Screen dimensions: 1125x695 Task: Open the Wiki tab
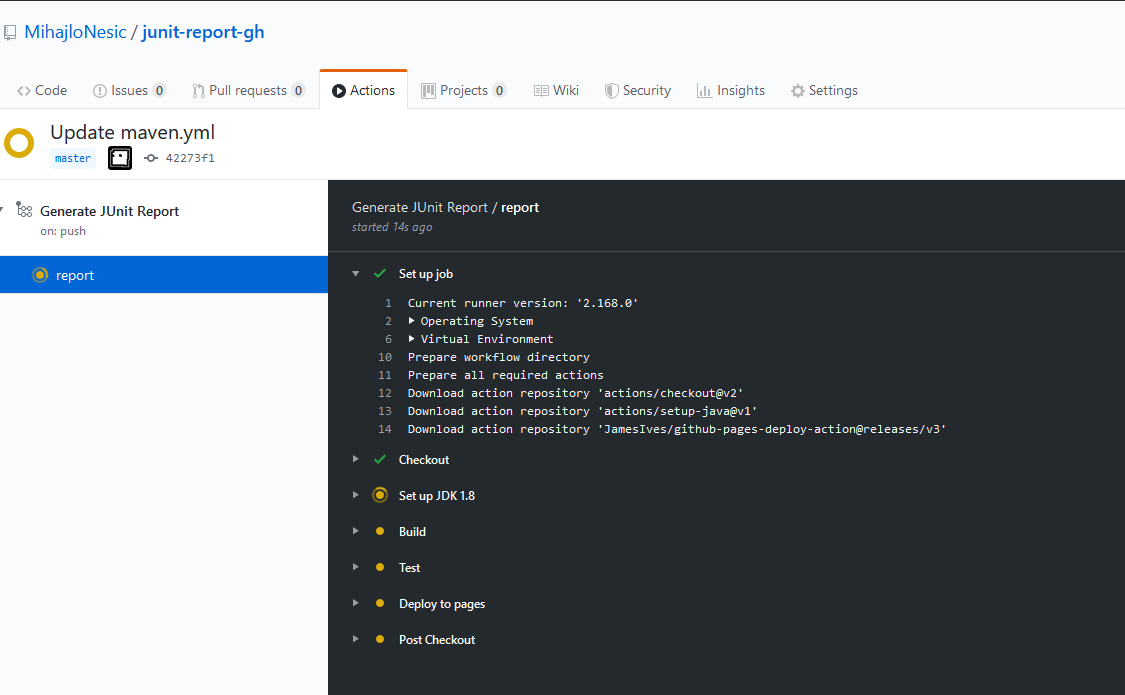[556, 90]
